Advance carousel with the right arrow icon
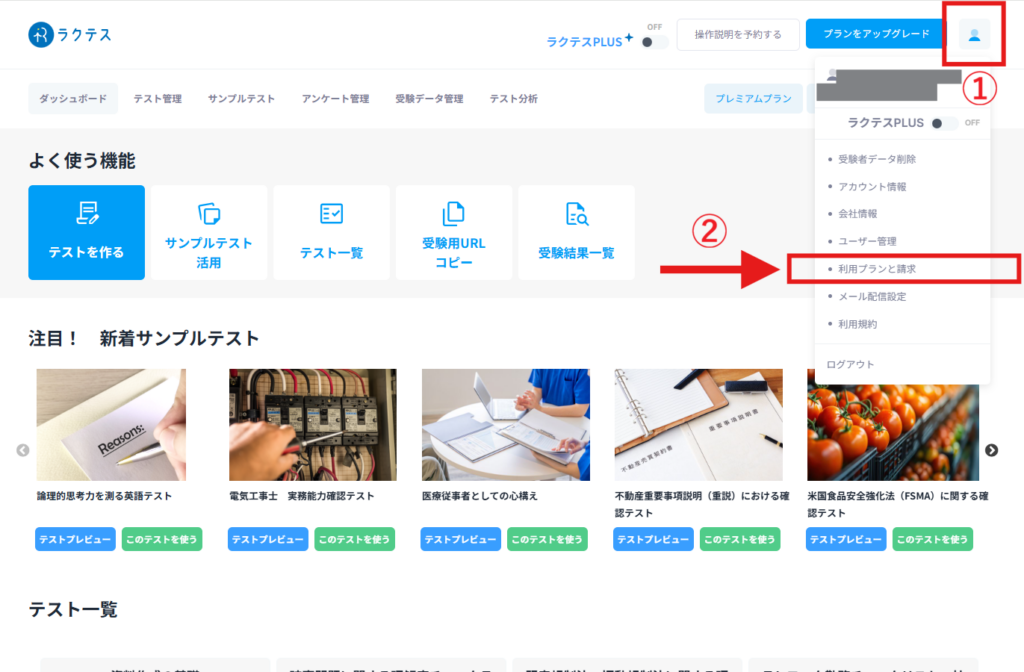This screenshot has width=1024, height=672. 991,450
